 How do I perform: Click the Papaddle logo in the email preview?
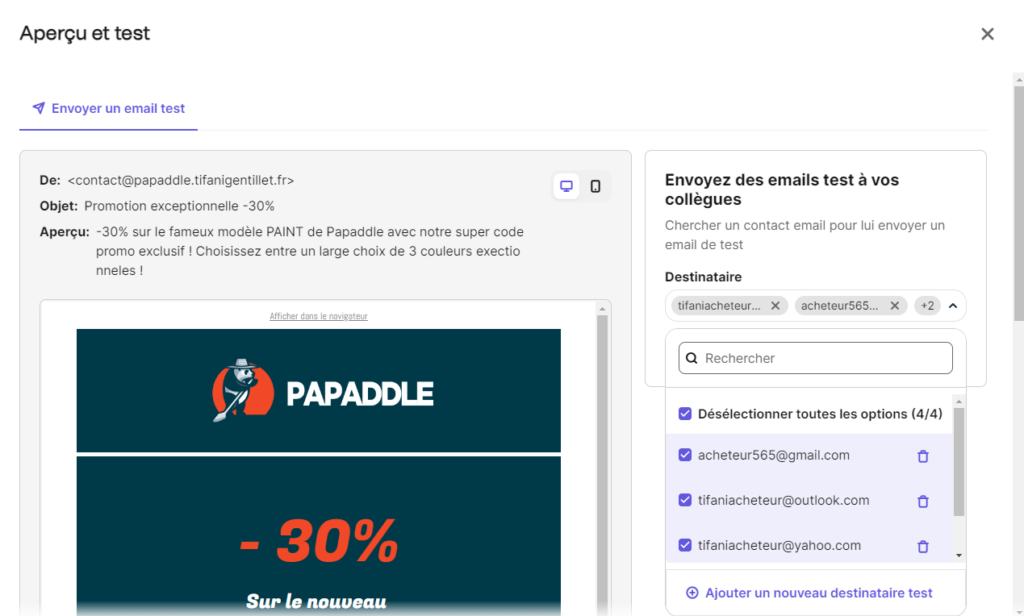click(x=322, y=392)
